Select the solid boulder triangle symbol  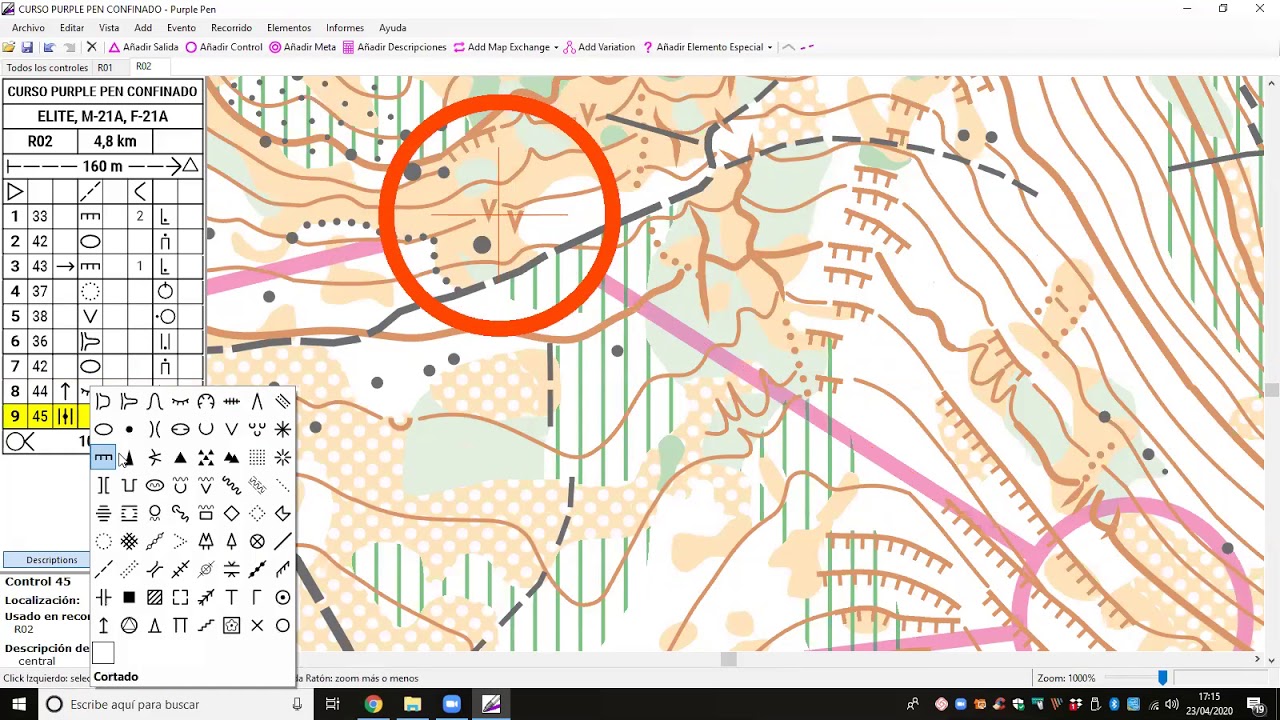180,457
